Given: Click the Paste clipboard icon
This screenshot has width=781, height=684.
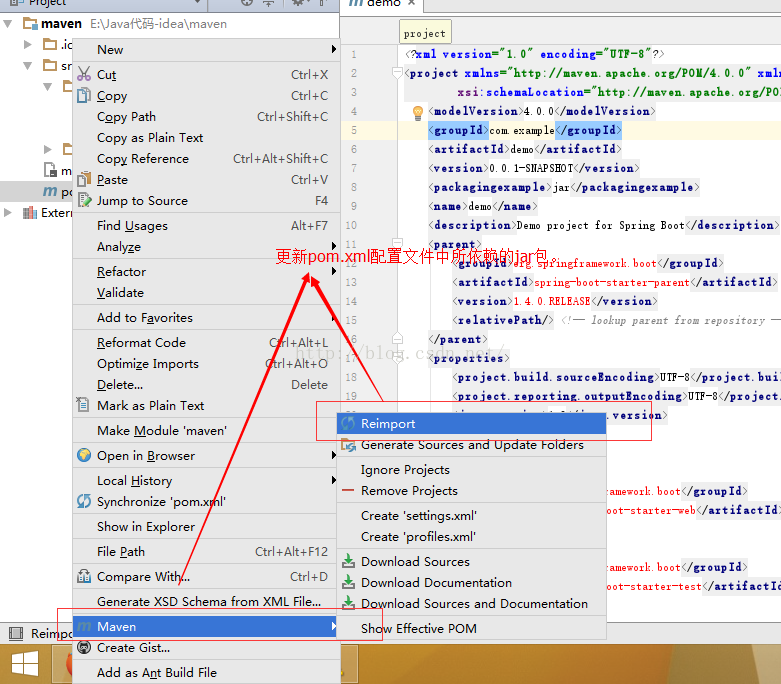Looking at the screenshot, I should pos(84,179).
